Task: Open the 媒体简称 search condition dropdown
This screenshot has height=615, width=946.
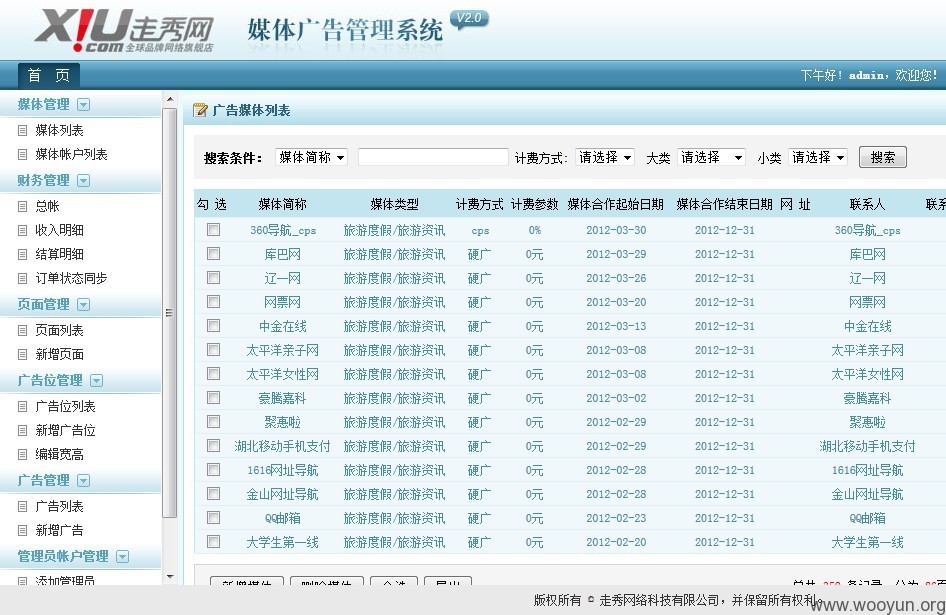Action: pos(311,158)
